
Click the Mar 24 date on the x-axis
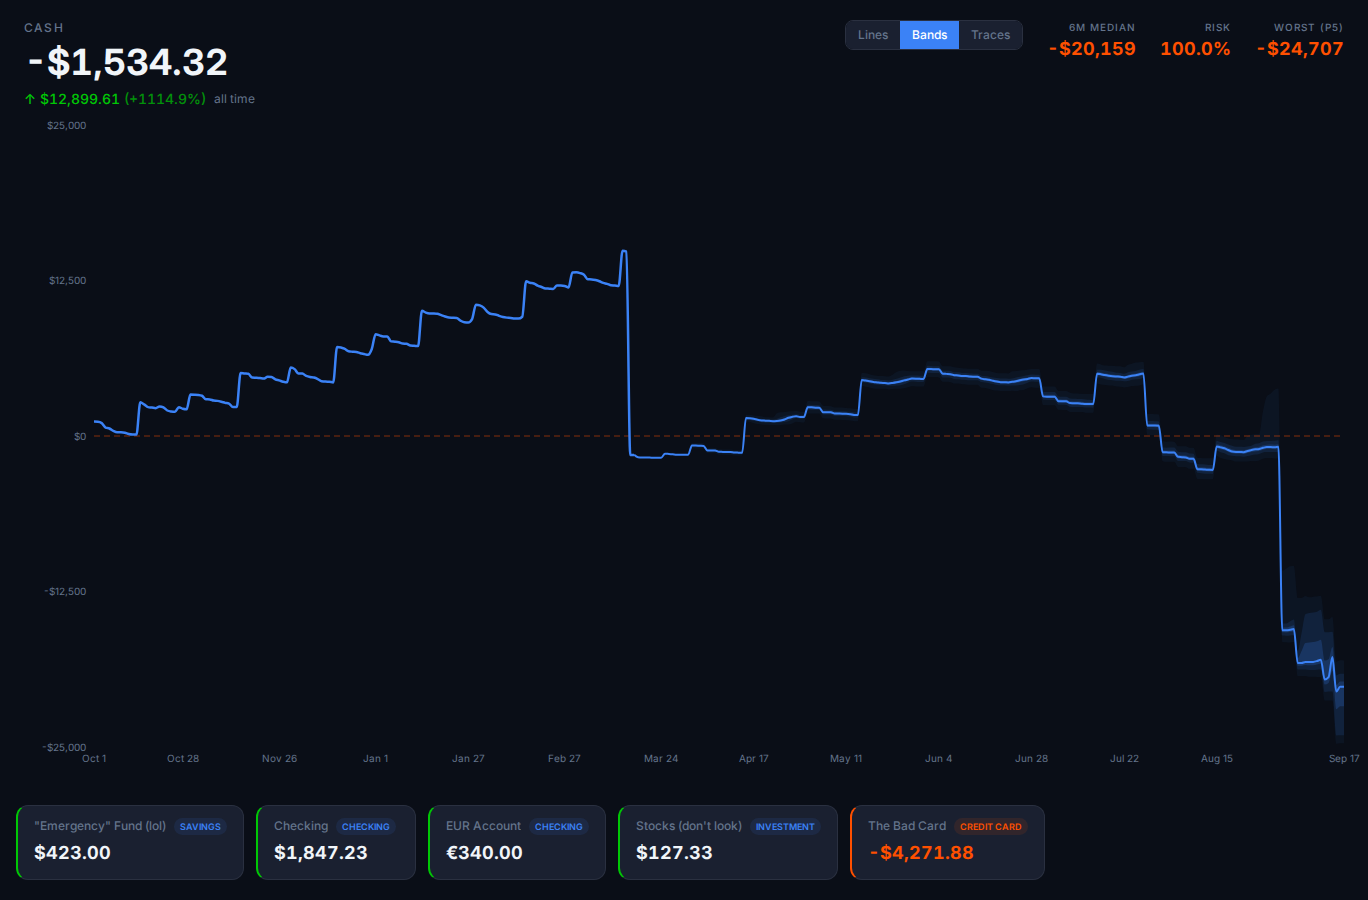pyautogui.click(x=660, y=759)
